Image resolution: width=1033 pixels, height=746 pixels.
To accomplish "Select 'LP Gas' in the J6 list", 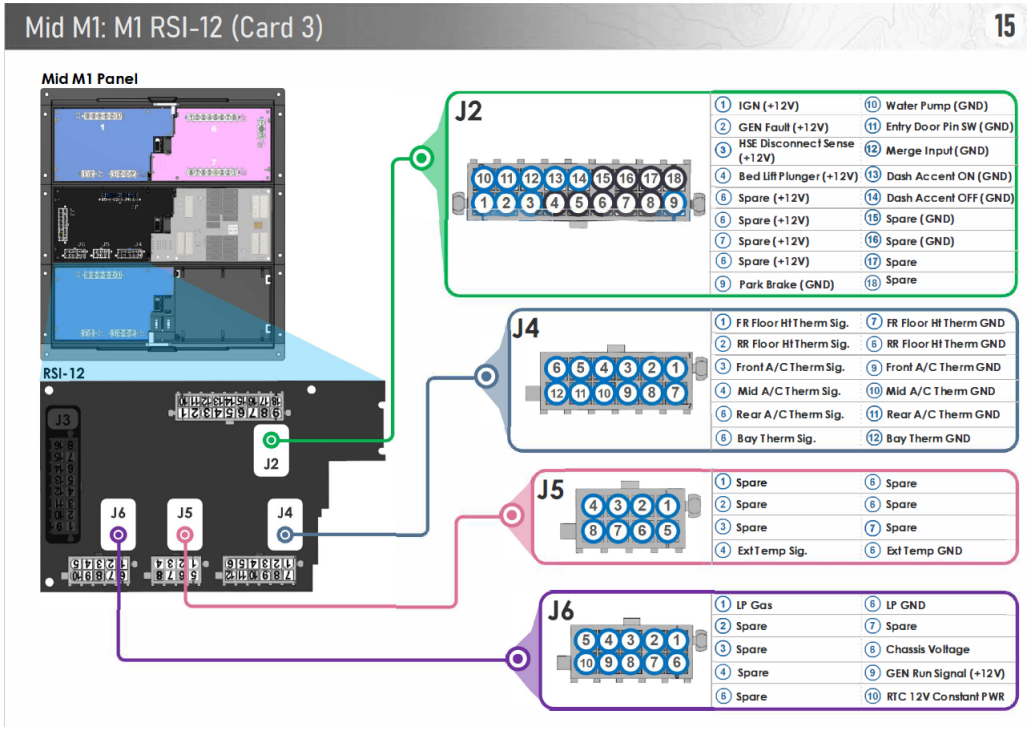I will pos(754,605).
